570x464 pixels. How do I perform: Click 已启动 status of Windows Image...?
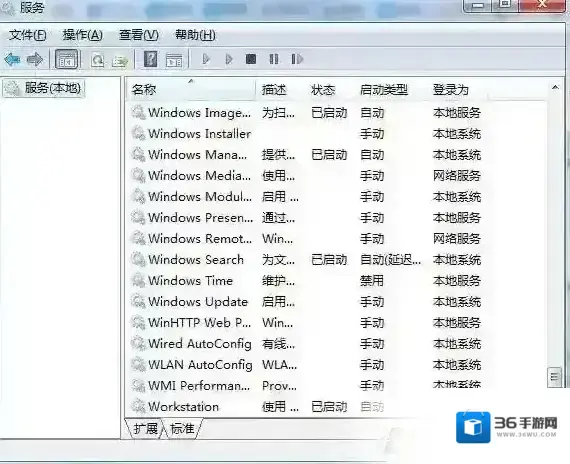coord(329,113)
